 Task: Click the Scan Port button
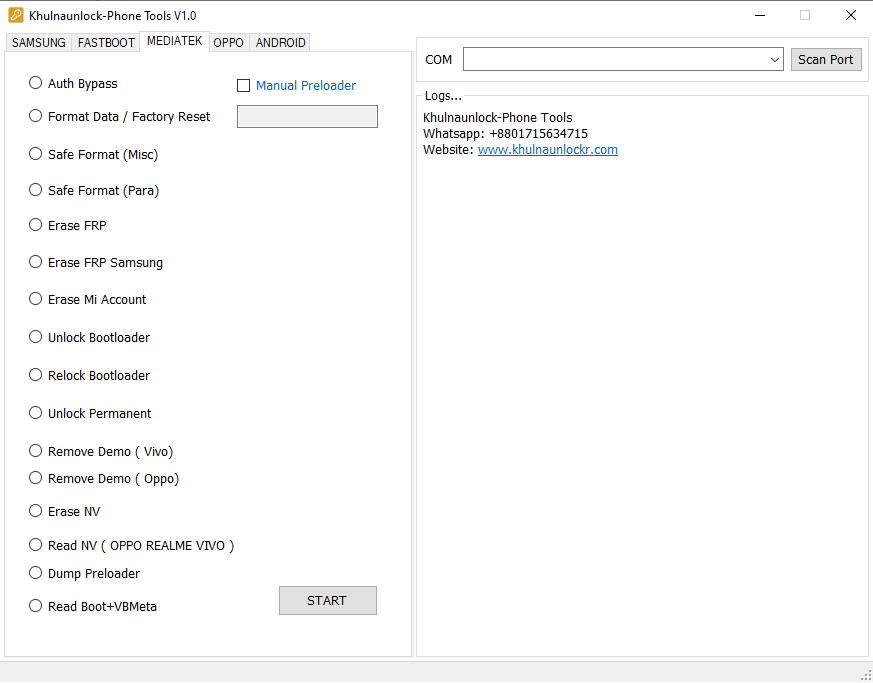coord(825,60)
